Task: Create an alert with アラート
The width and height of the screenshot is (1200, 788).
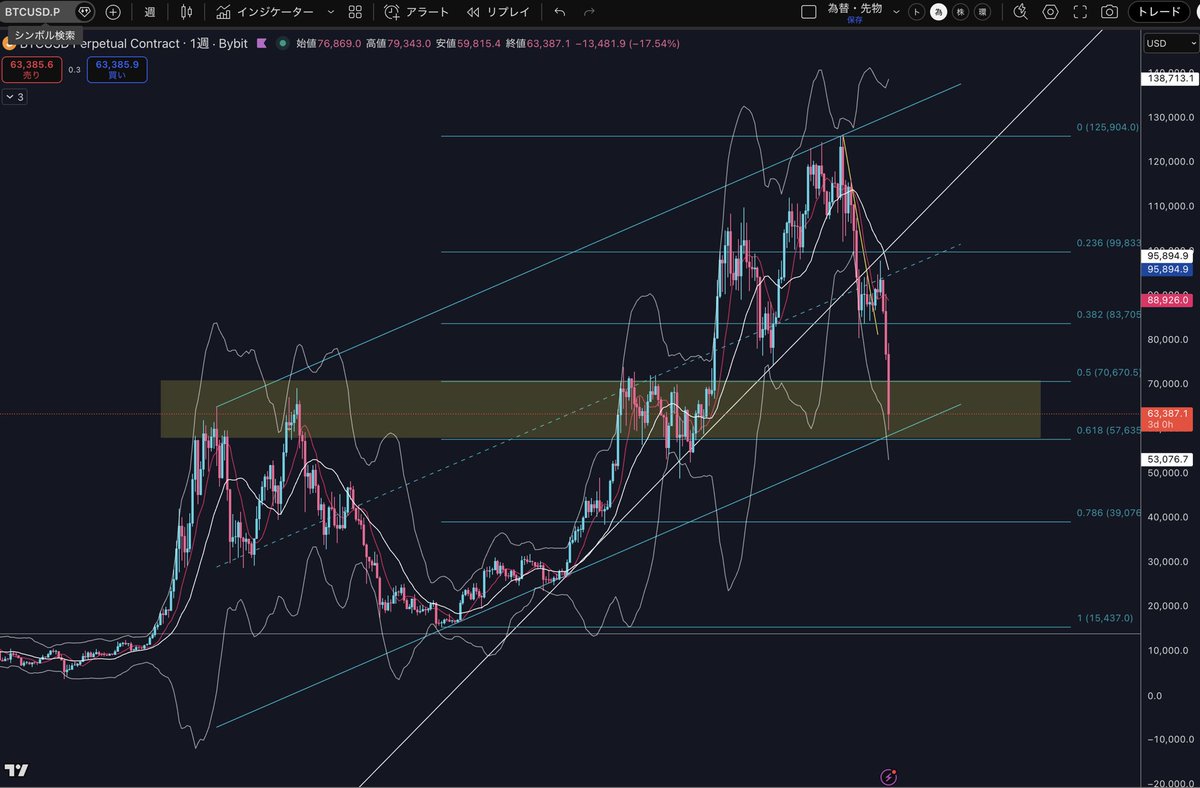Action: [x=417, y=12]
